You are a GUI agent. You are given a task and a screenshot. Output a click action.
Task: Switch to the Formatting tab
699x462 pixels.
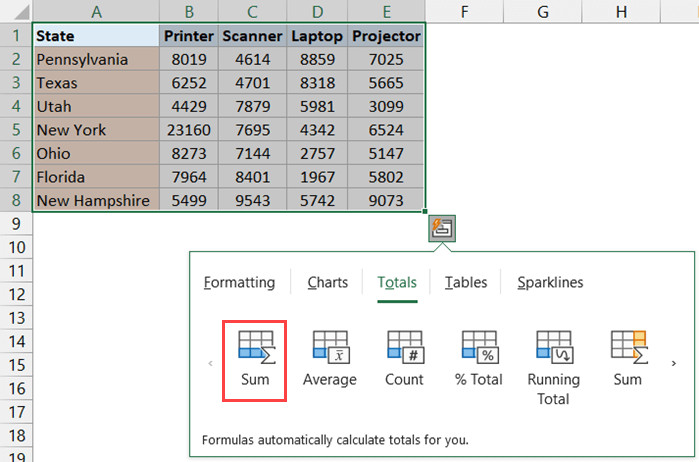(x=239, y=282)
